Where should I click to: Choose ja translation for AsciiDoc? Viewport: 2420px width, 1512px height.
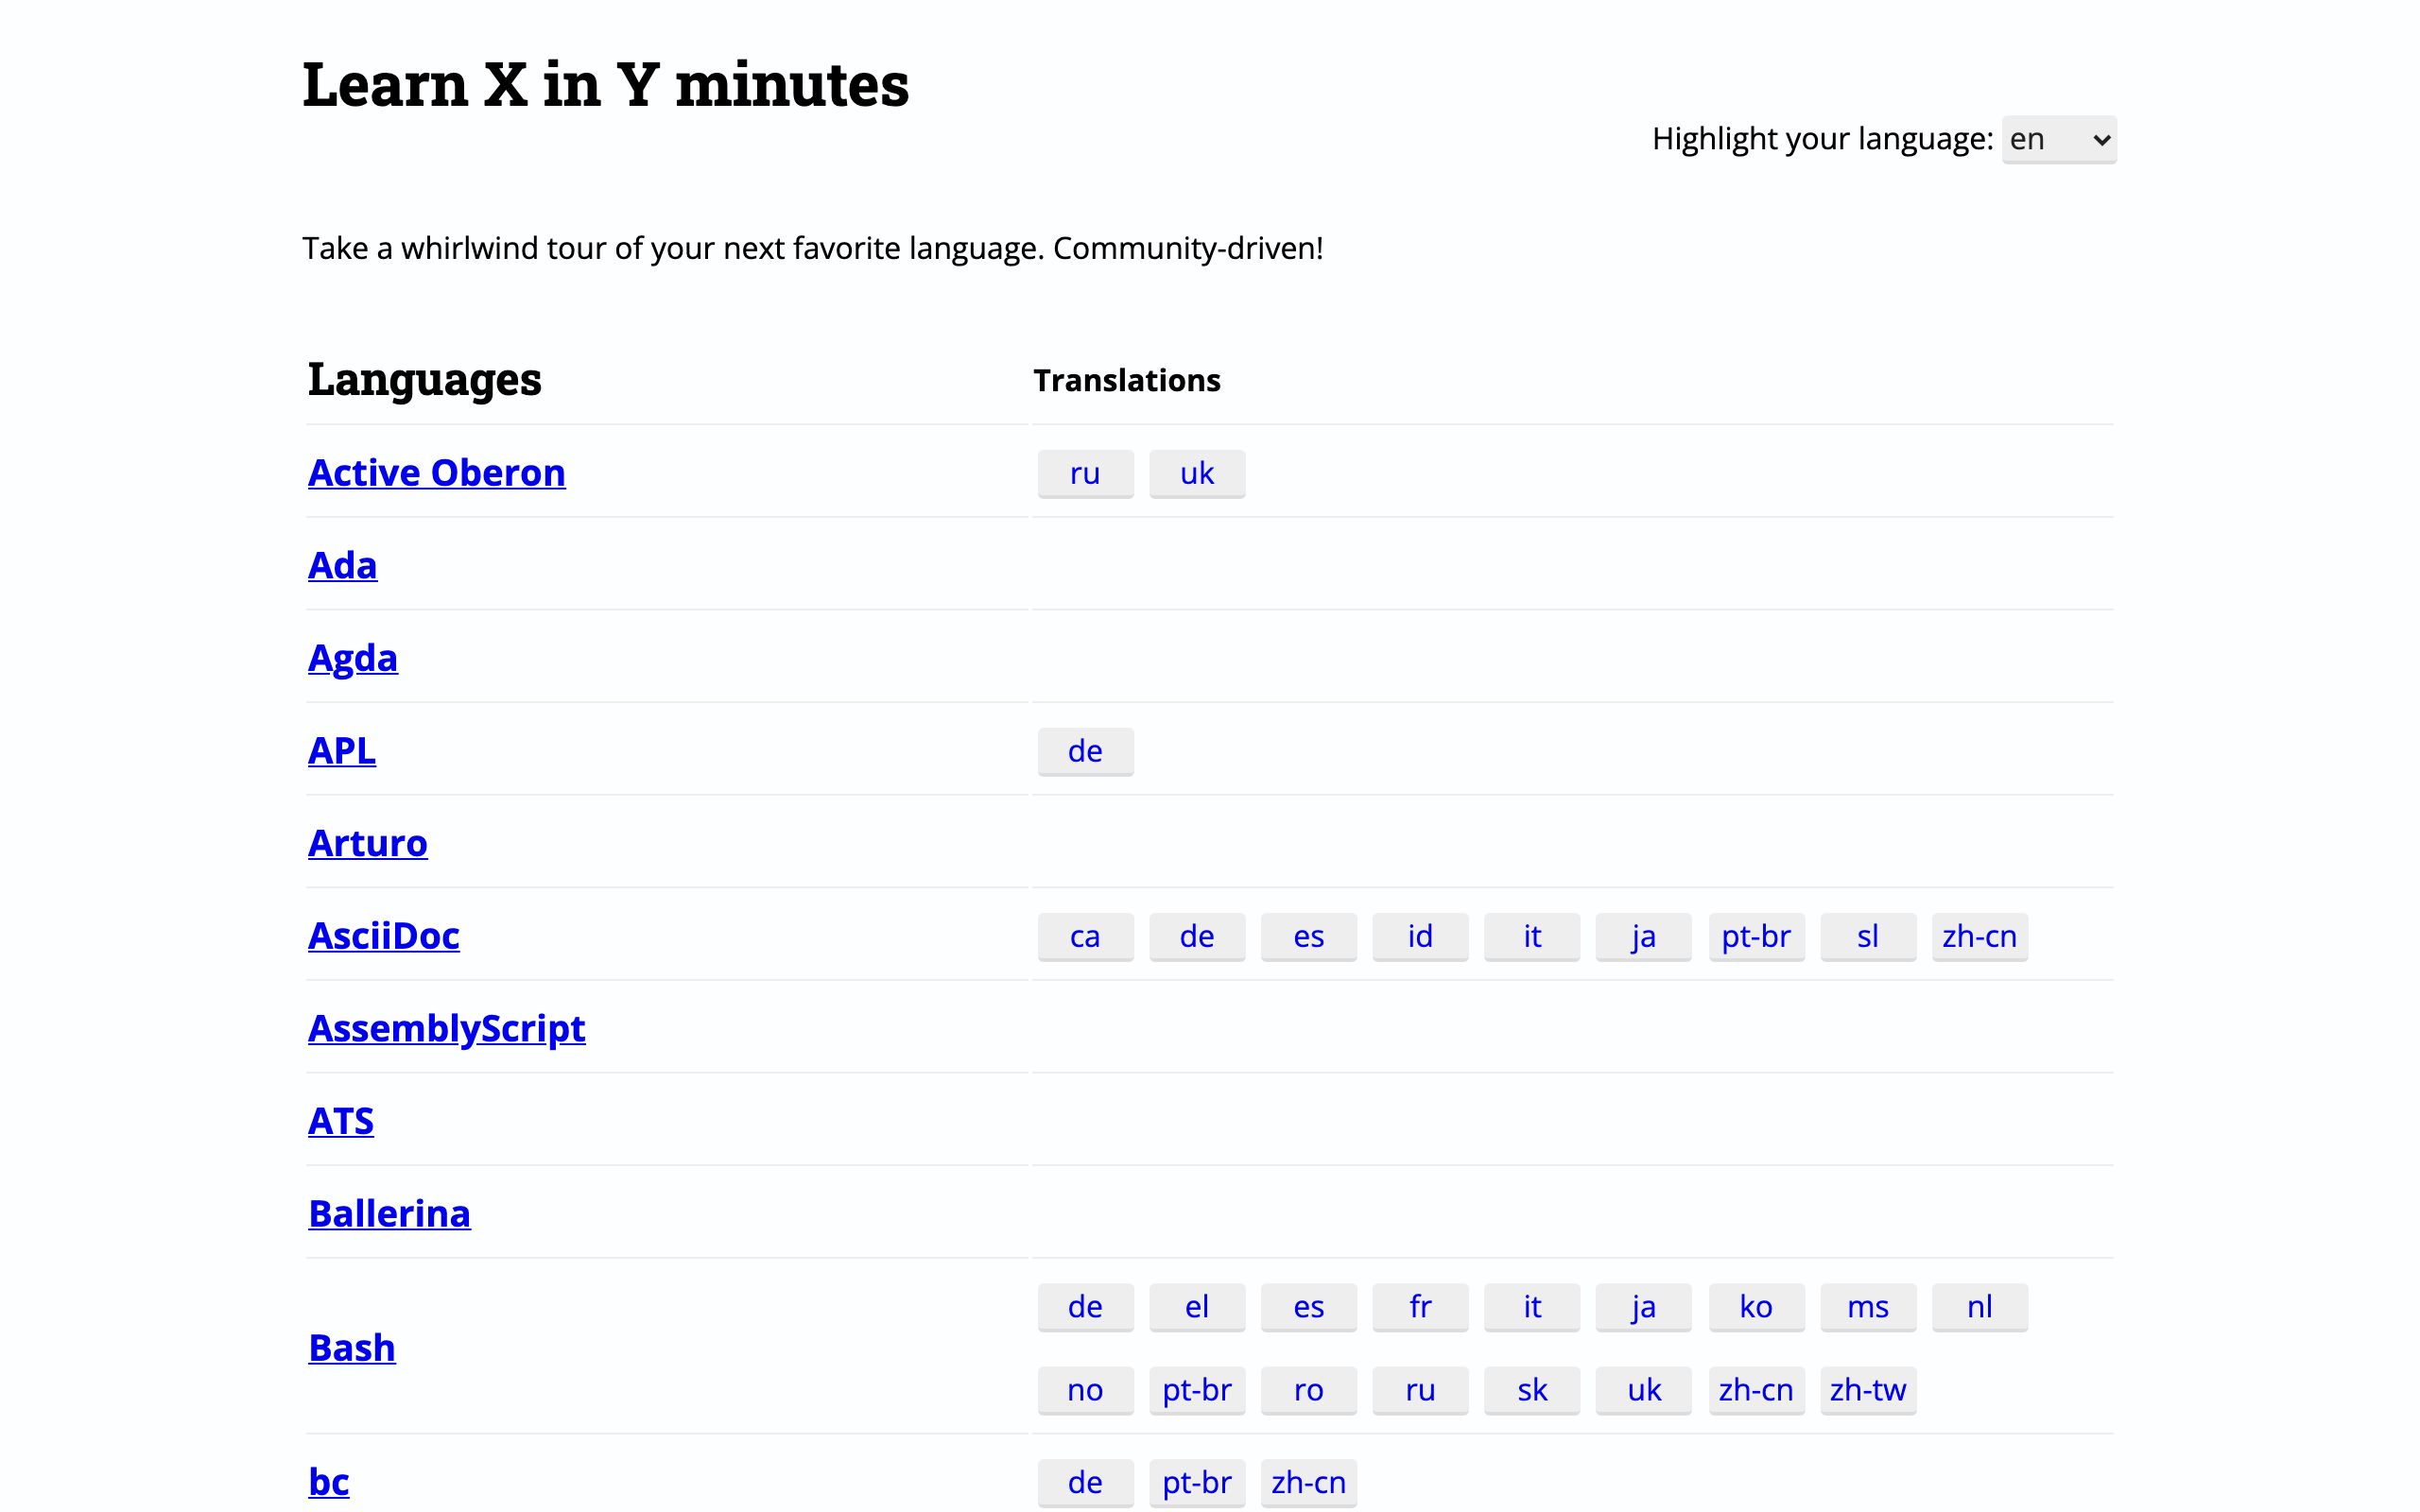point(1644,936)
